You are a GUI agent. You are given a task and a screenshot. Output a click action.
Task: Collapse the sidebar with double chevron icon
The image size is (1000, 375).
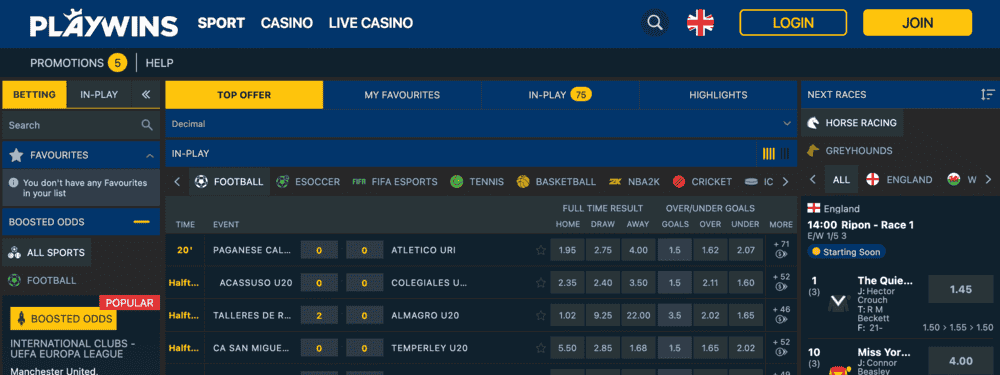point(146,94)
